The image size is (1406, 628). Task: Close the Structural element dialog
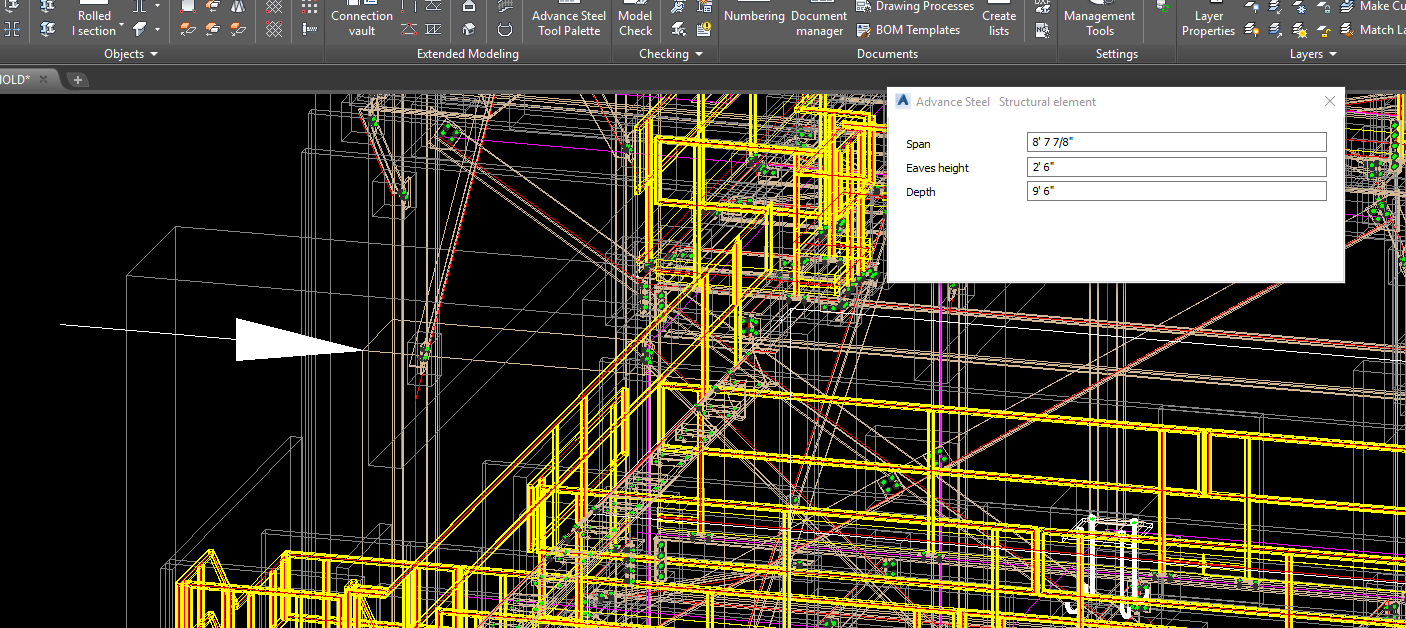tap(1329, 101)
